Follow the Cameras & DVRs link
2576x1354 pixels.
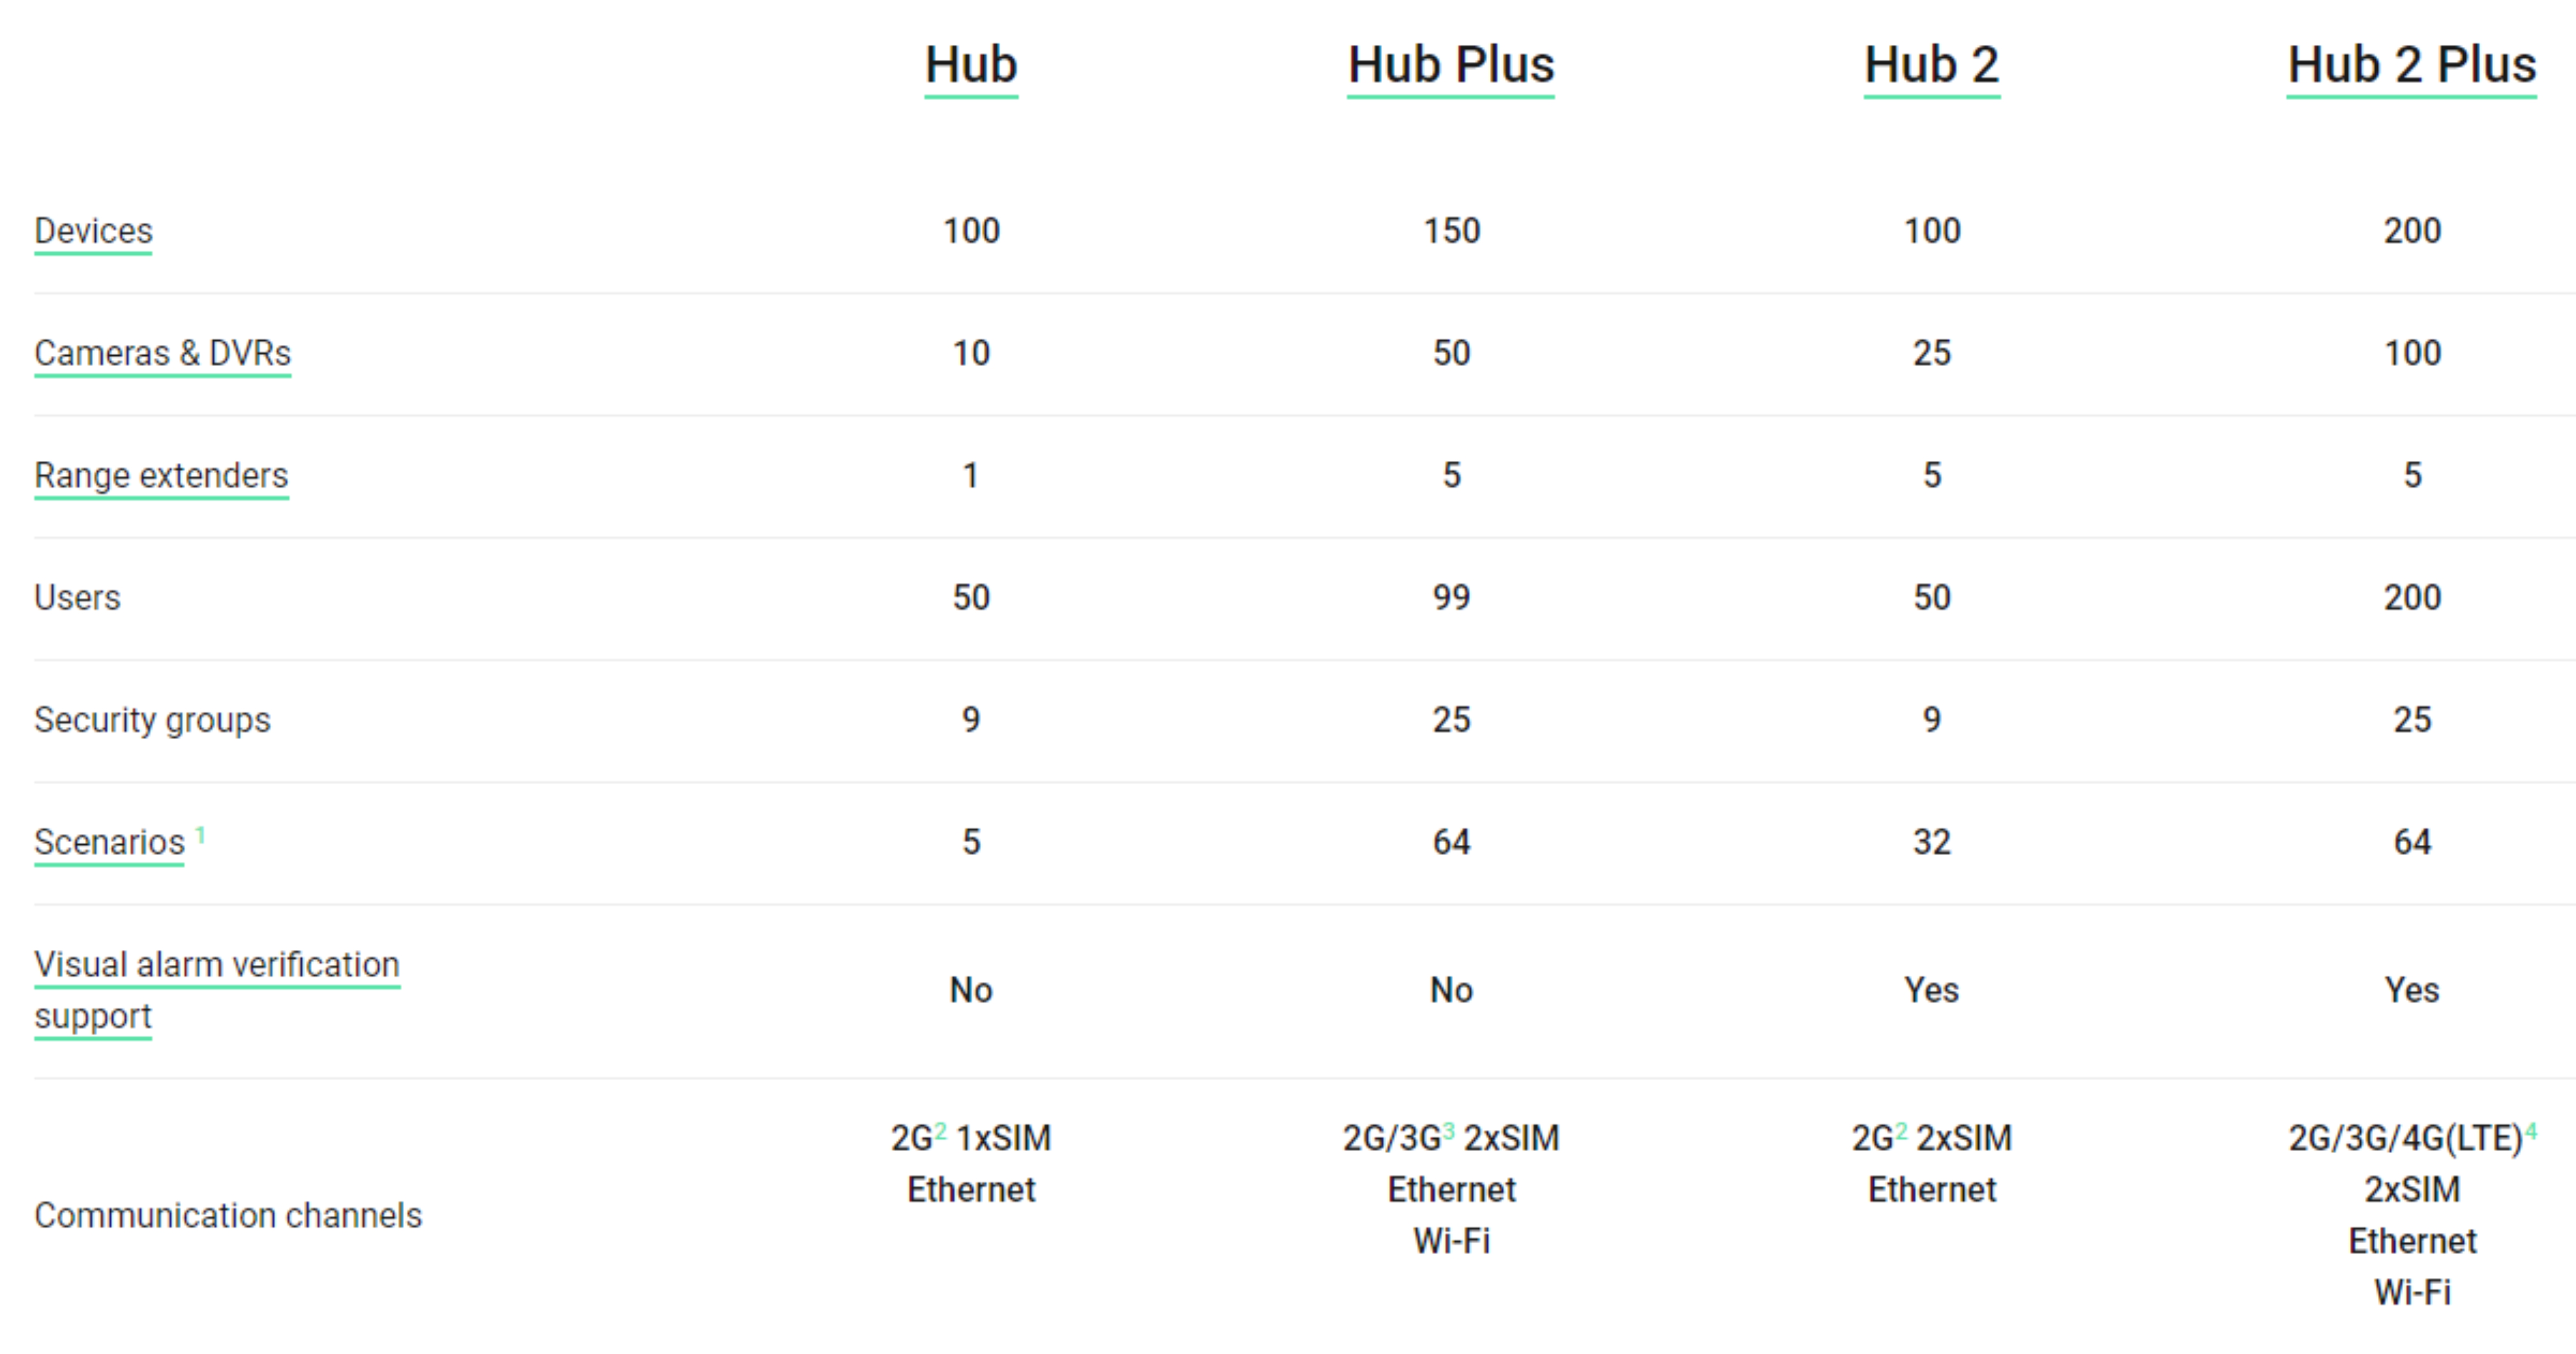[162, 354]
